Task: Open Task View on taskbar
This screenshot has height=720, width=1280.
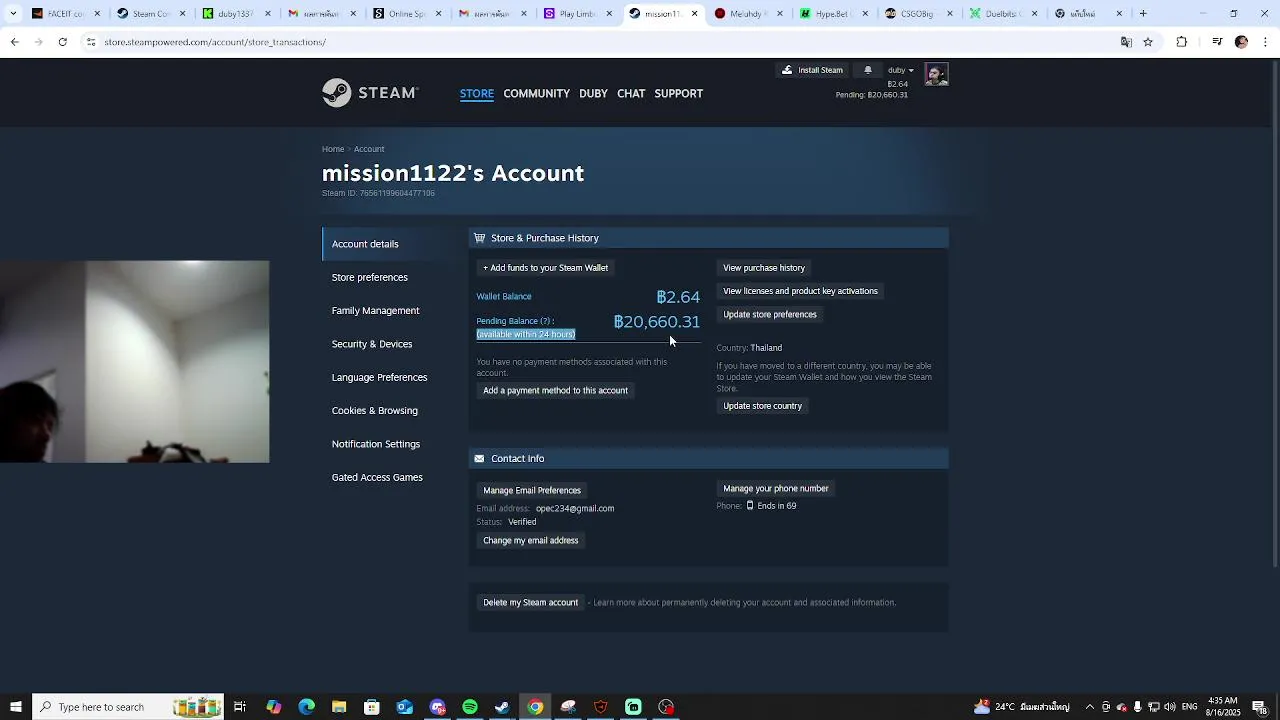Action: pyautogui.click(x=240, y=707)
